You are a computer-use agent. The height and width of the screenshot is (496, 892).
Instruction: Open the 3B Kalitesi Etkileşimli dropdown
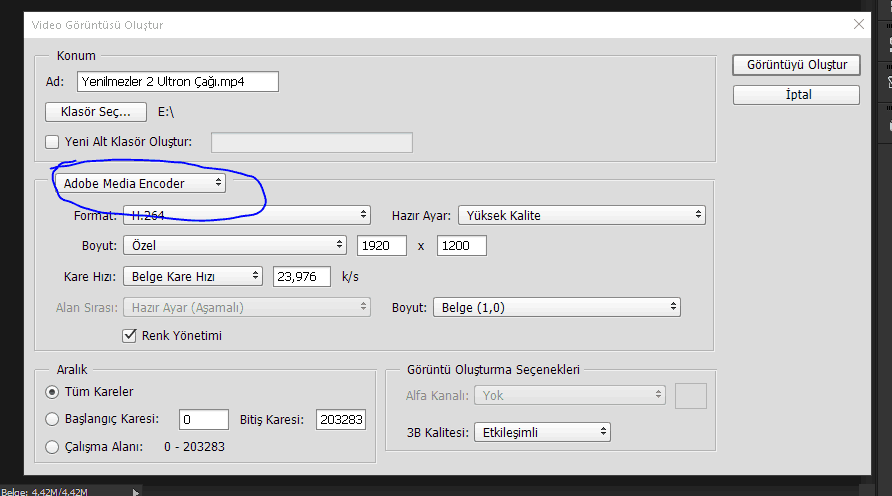[x=542, y=432]
